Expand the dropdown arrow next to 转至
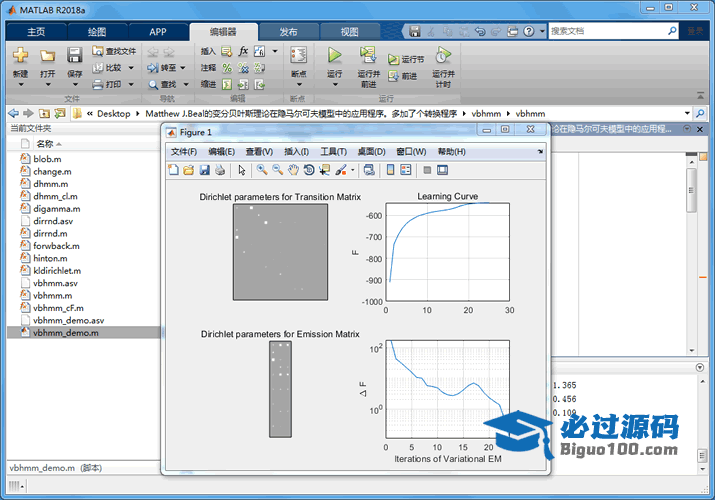 pyautogui.click(x=182, y=68)
